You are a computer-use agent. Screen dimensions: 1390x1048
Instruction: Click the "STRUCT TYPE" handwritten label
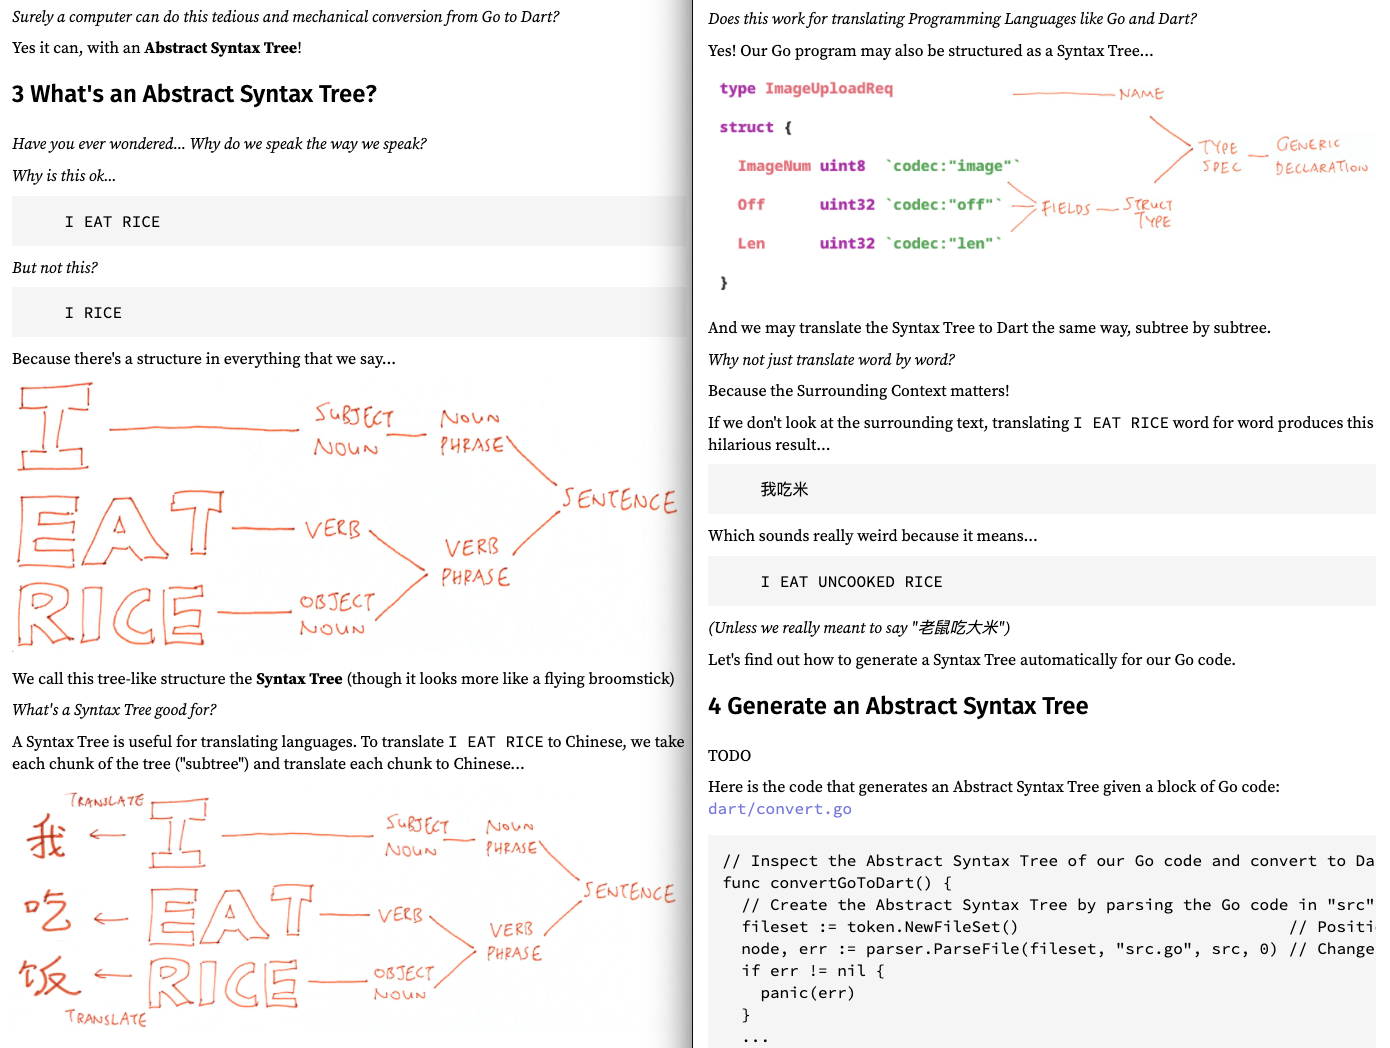tap(1149, 212)
